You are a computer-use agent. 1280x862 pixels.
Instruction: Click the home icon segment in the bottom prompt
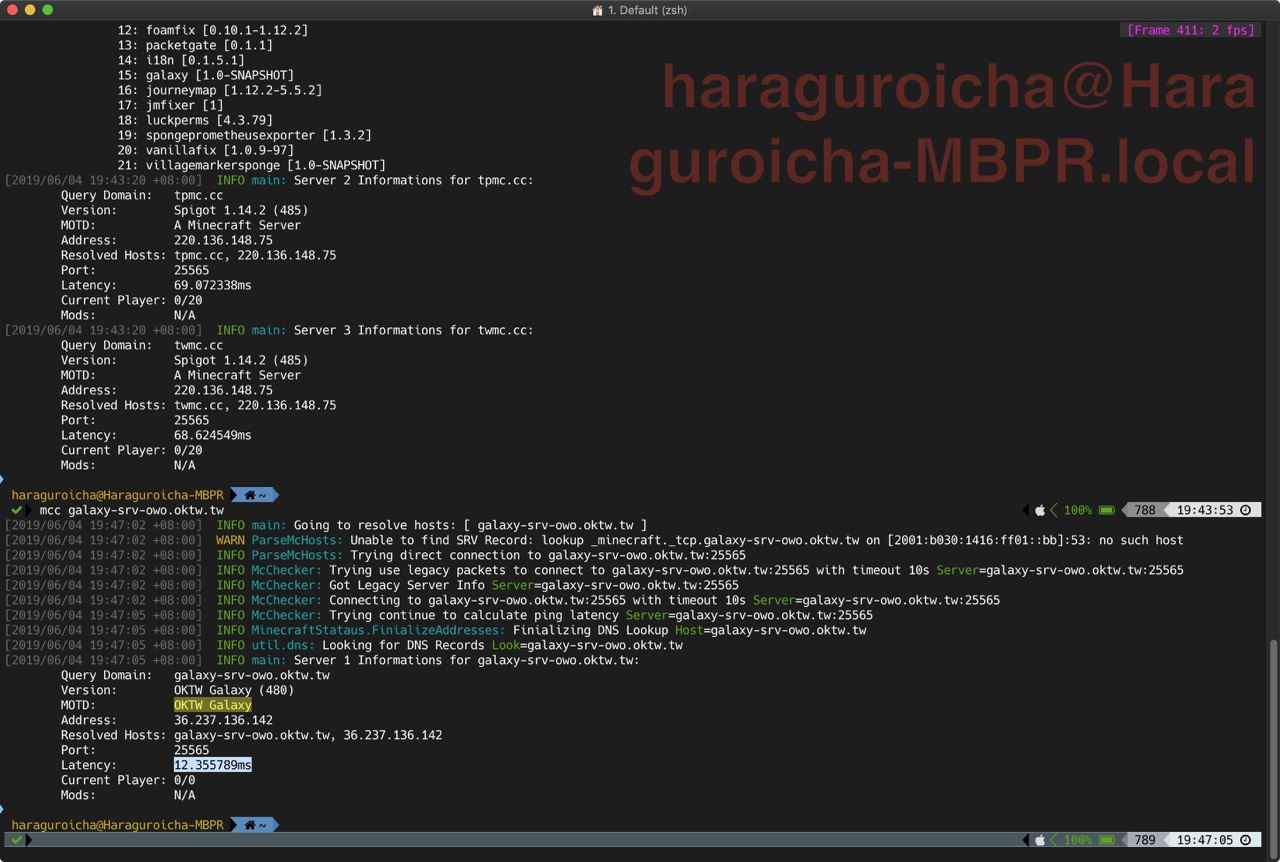pos(254,825)
